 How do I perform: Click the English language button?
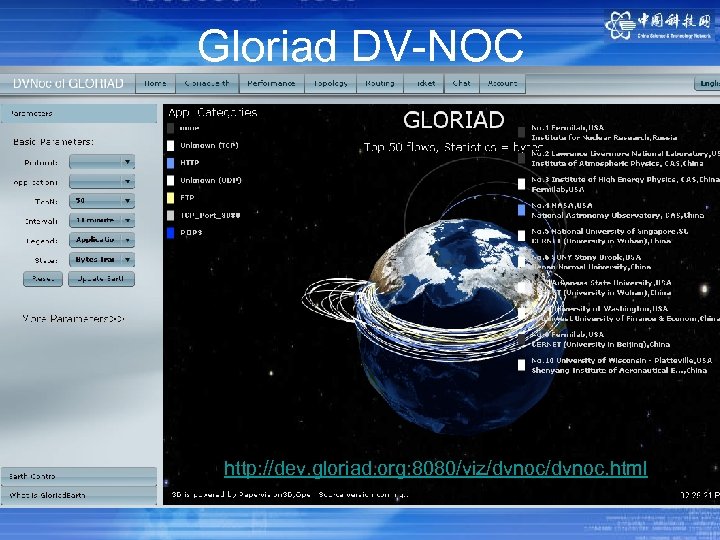(708, 84)
